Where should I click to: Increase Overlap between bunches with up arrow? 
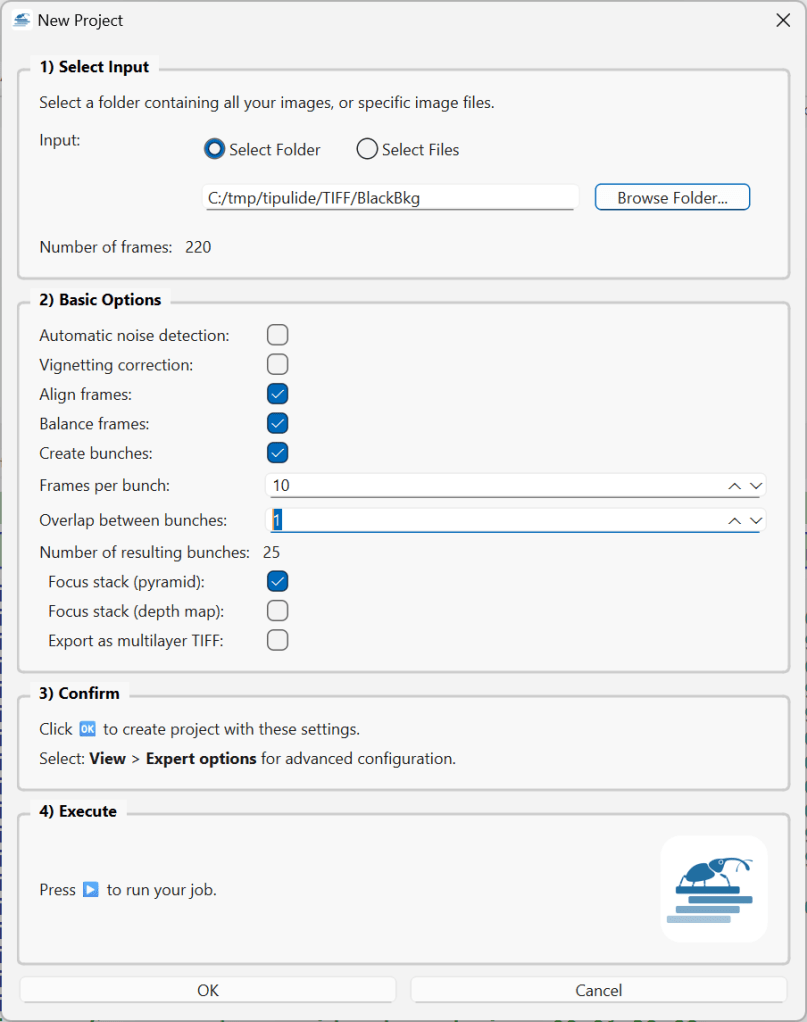coord(734,521)
